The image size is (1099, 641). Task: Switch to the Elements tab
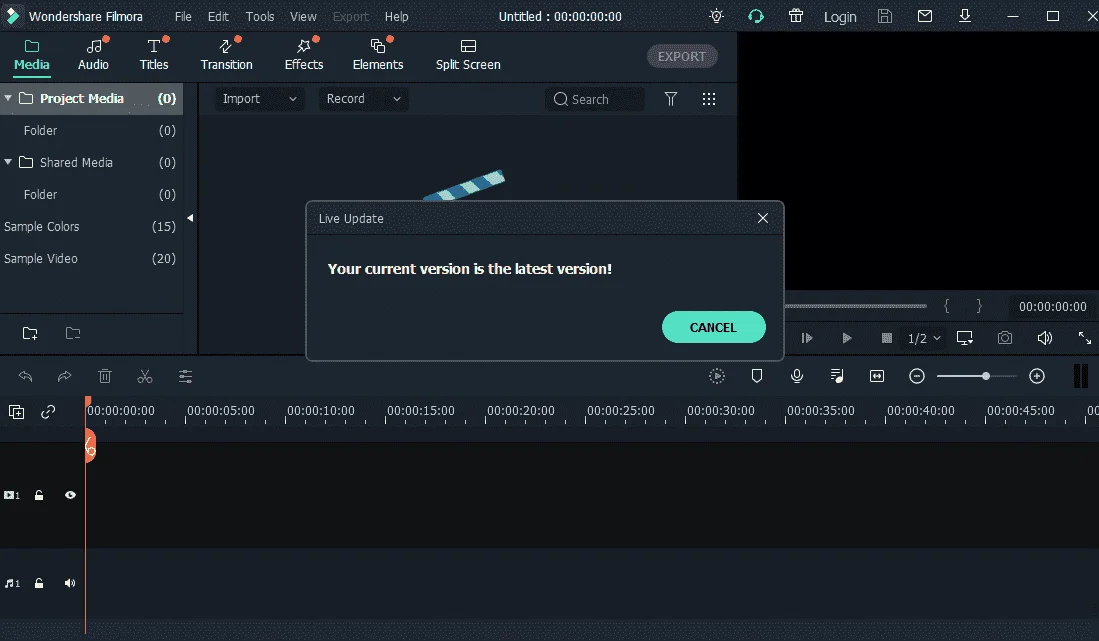tap(378, 55)
